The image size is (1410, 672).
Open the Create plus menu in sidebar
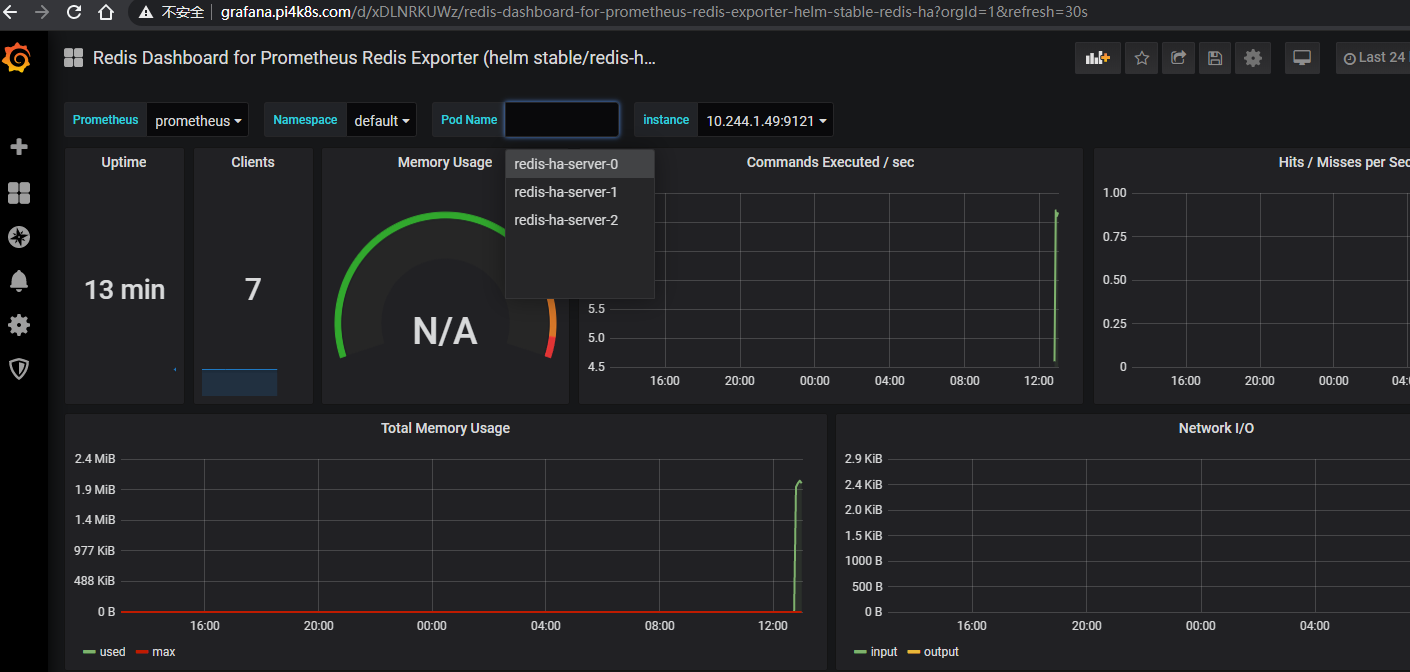click(18, 147)
